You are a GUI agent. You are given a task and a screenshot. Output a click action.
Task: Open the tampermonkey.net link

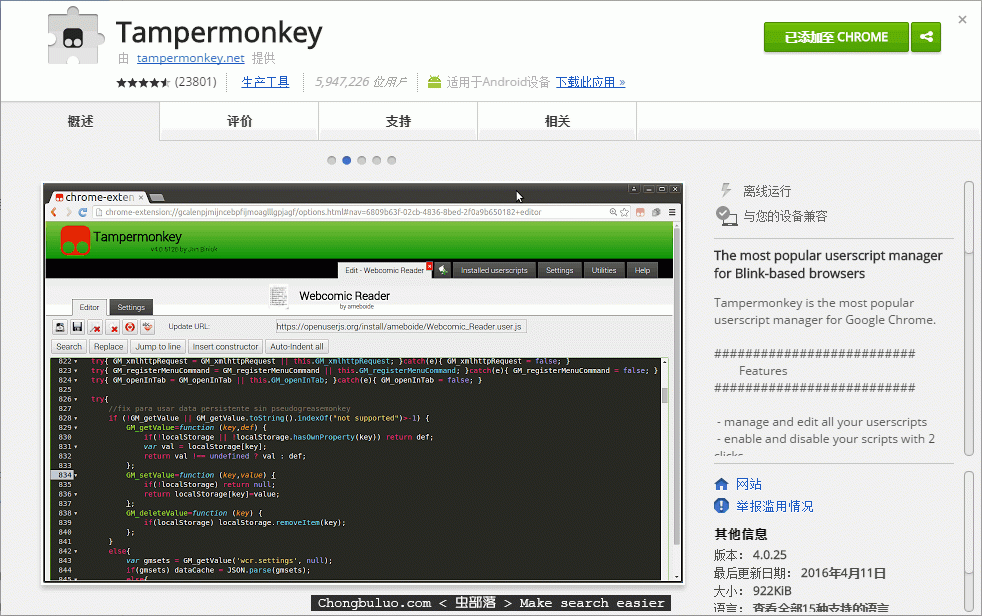coord(190,58)
